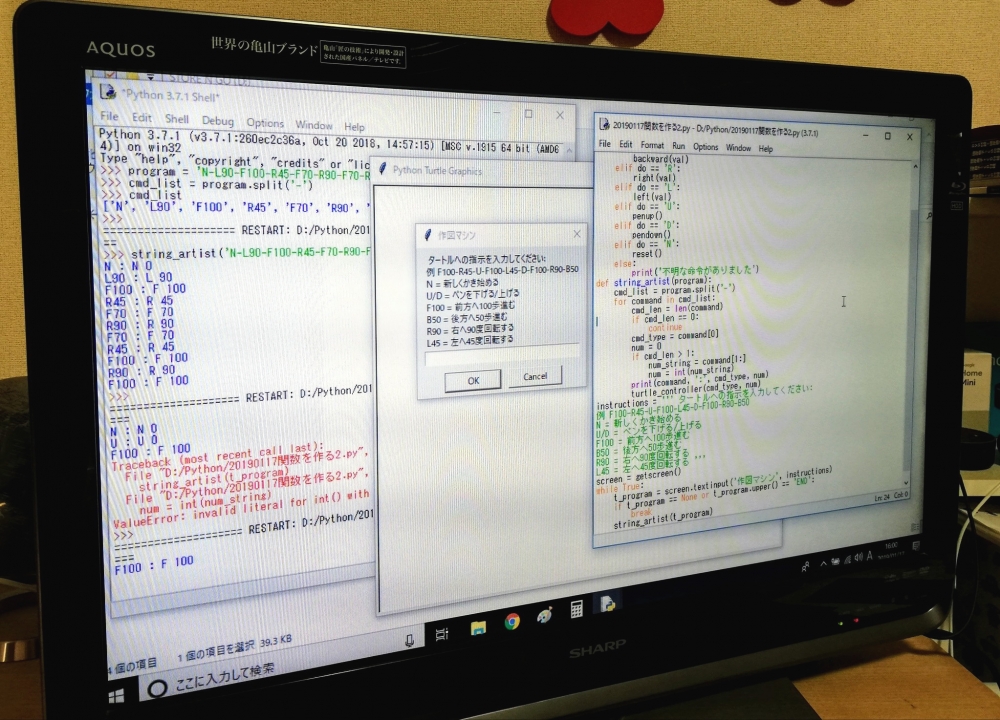This screenshot has width=1000, height=720.
Task: Open the Options menu in the editor
Action: 706,147
